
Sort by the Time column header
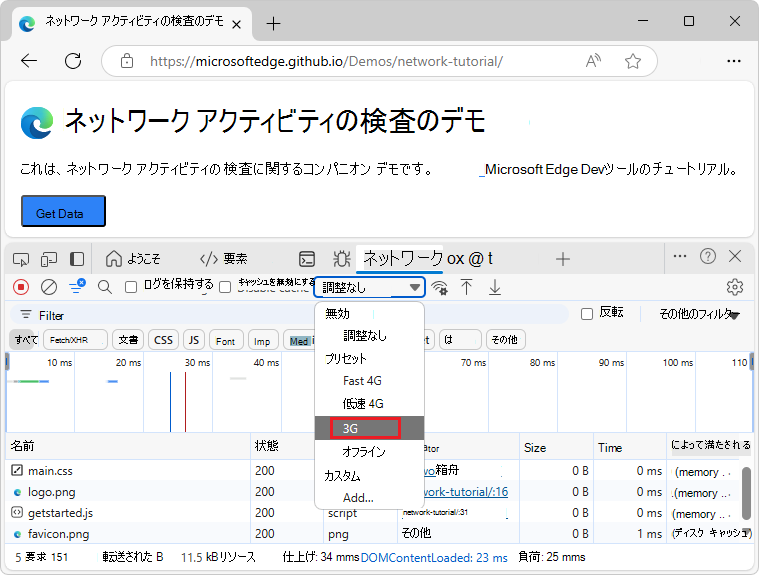pyautogui.click(x=630, y=447)
